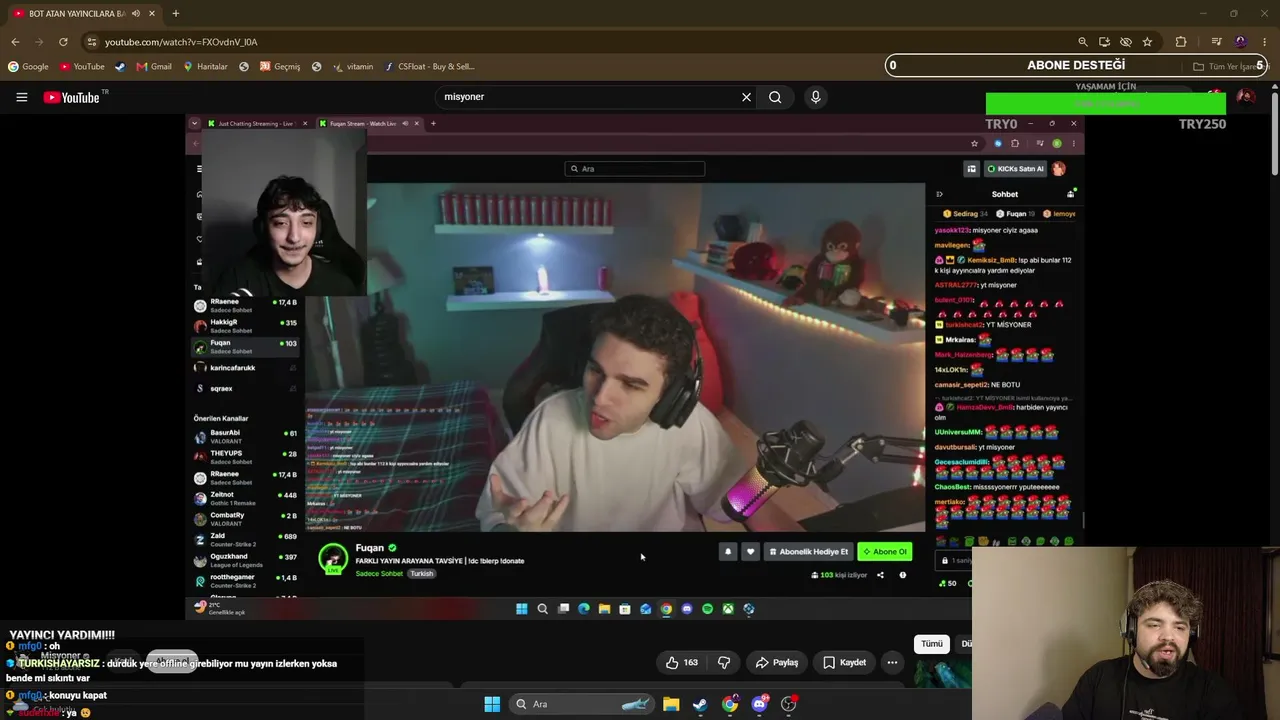Select the Fuqan Stream - Watch Live tab
The width and height of the screenshot is (1280, 720).
pyautogui.click(x=367, y=124)
